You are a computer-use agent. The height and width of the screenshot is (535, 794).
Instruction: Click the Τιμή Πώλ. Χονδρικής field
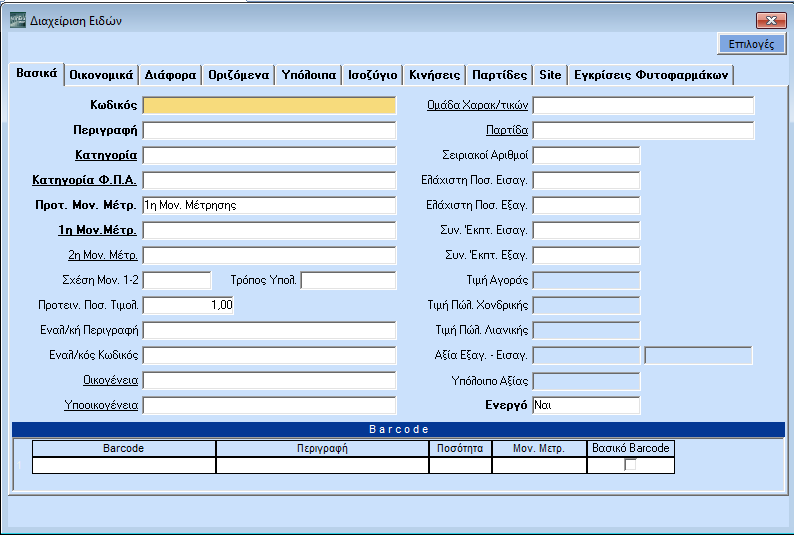click(586, 305)
